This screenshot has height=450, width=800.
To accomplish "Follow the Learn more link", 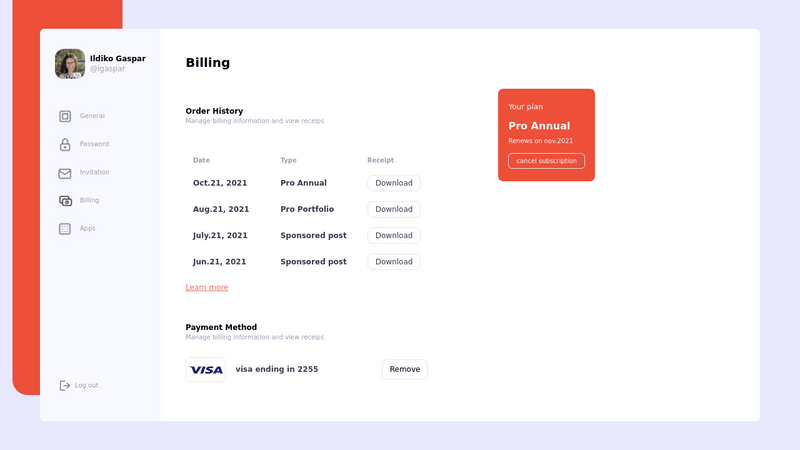I will [x=207, y=288].
